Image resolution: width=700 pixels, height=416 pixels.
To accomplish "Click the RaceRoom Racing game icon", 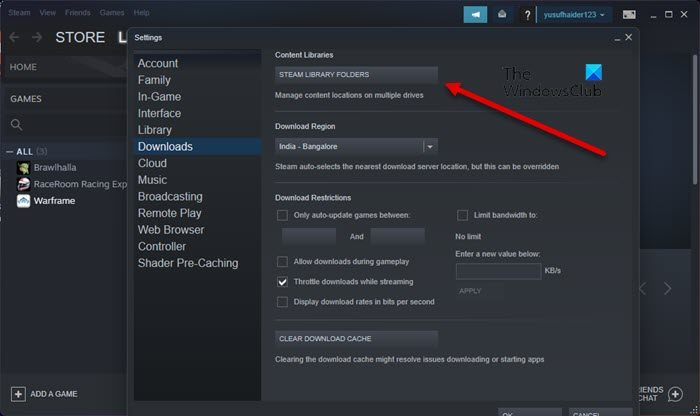I will pyautogui.click(x=23, y=184).
